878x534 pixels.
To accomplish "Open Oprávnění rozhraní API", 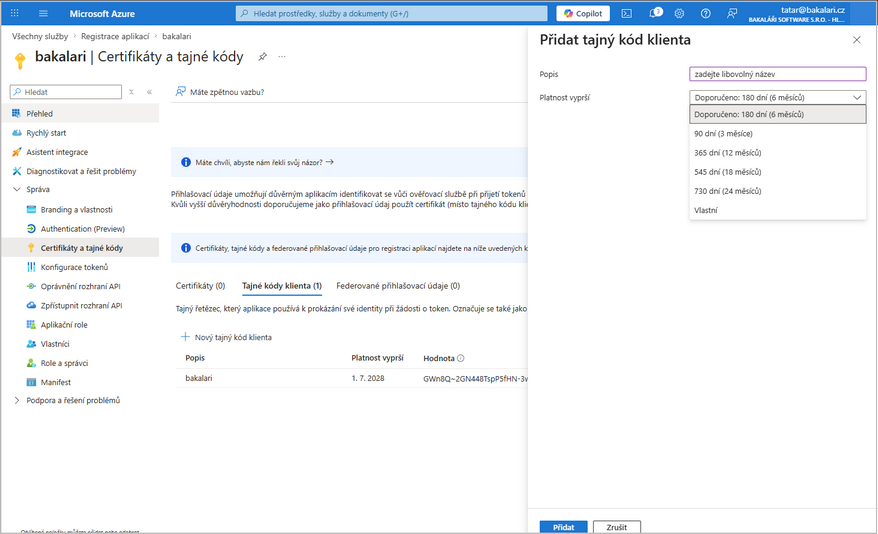I will point(80,286).
